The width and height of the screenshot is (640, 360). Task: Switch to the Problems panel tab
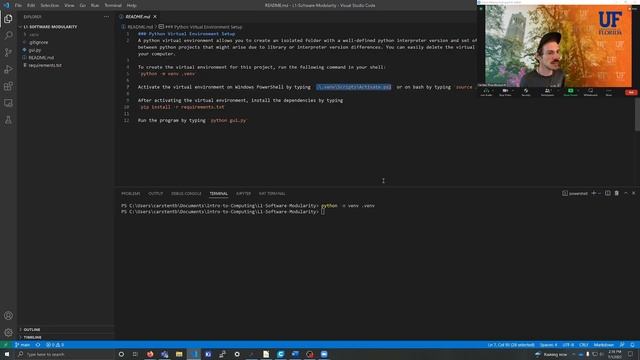131,193
